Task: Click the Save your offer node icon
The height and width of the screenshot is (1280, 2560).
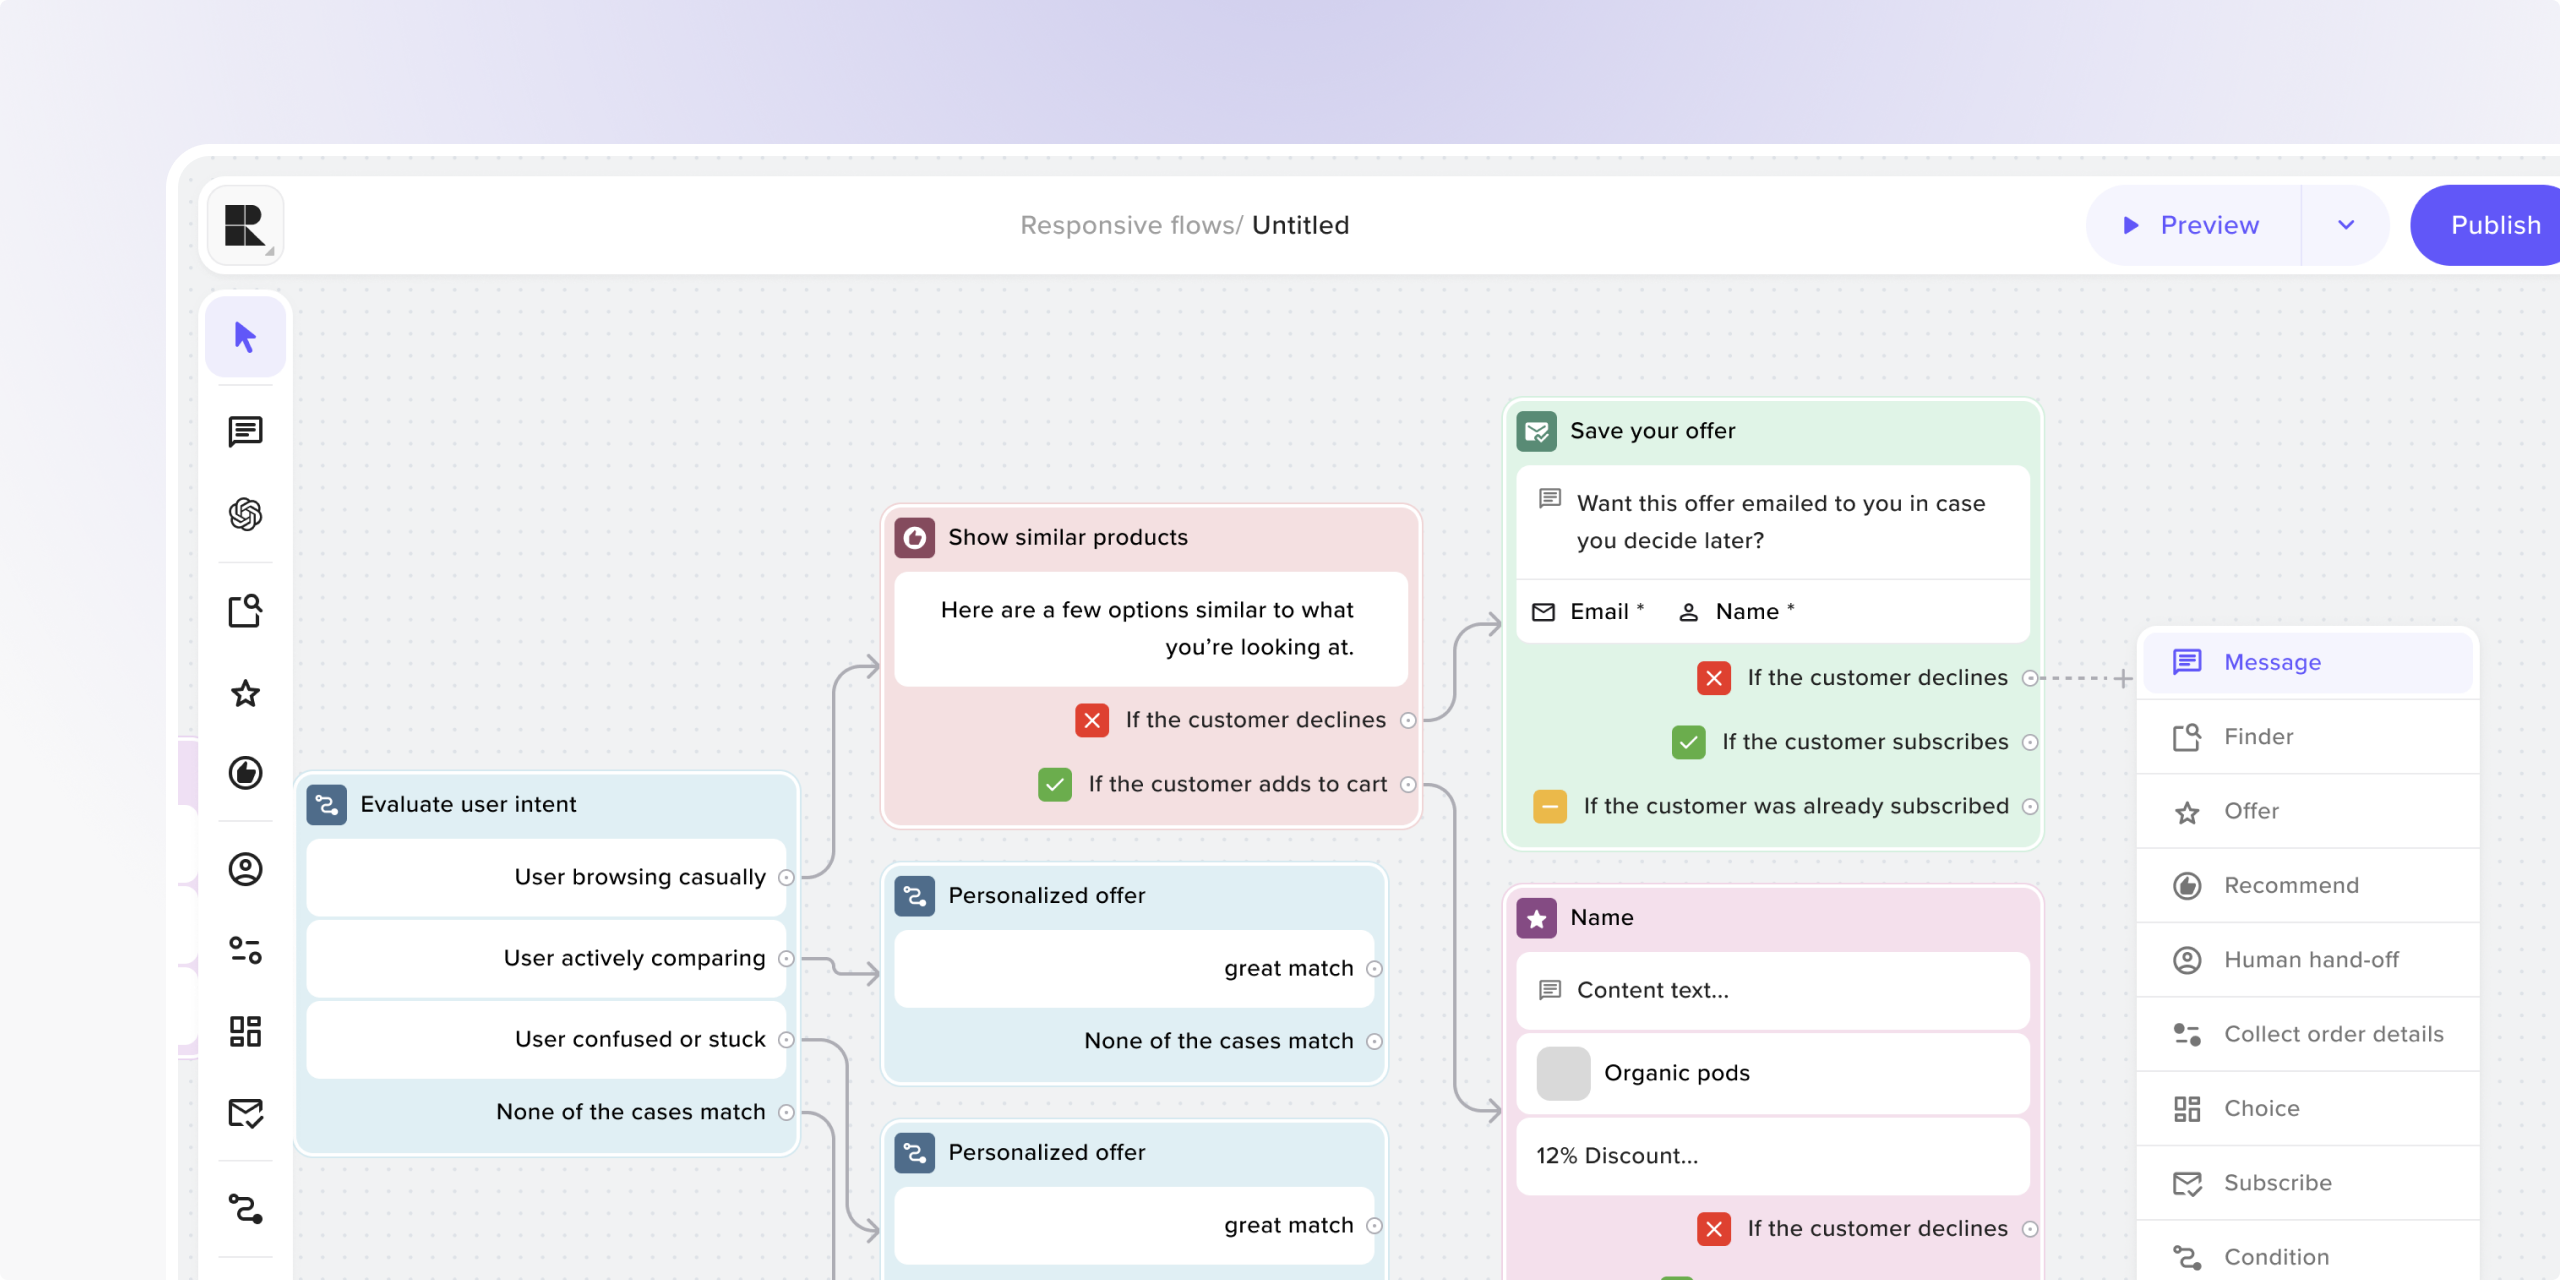Action: pos(1536,431)
